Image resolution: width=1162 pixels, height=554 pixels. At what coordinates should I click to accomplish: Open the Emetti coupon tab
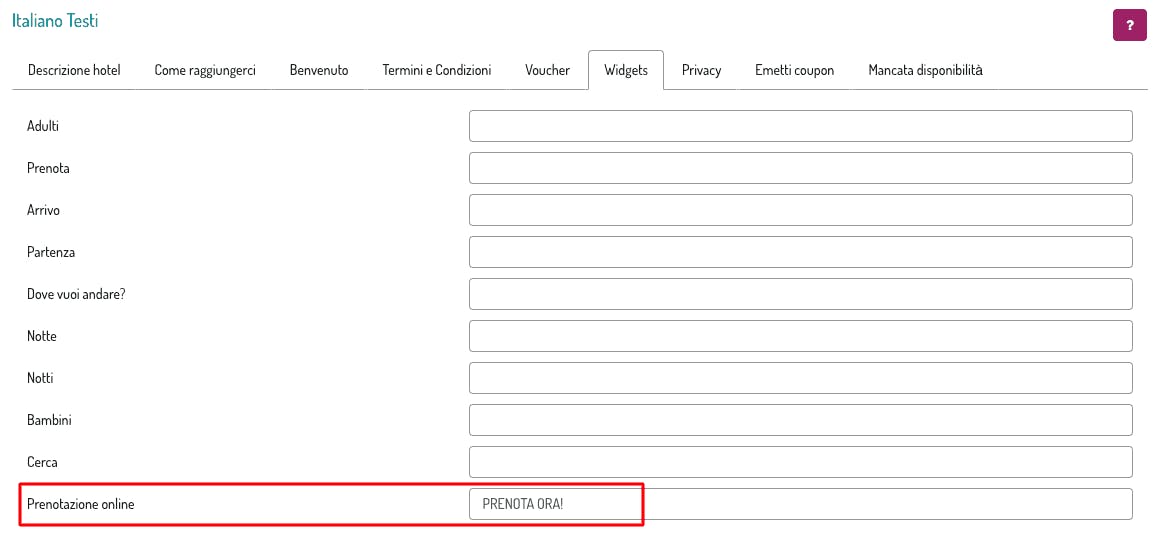coord(794,70)
